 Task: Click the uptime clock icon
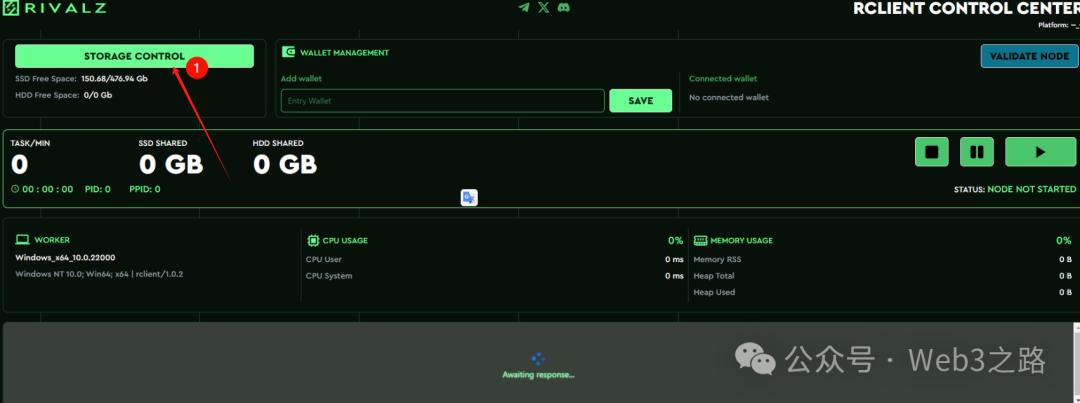tap(15, 189)
